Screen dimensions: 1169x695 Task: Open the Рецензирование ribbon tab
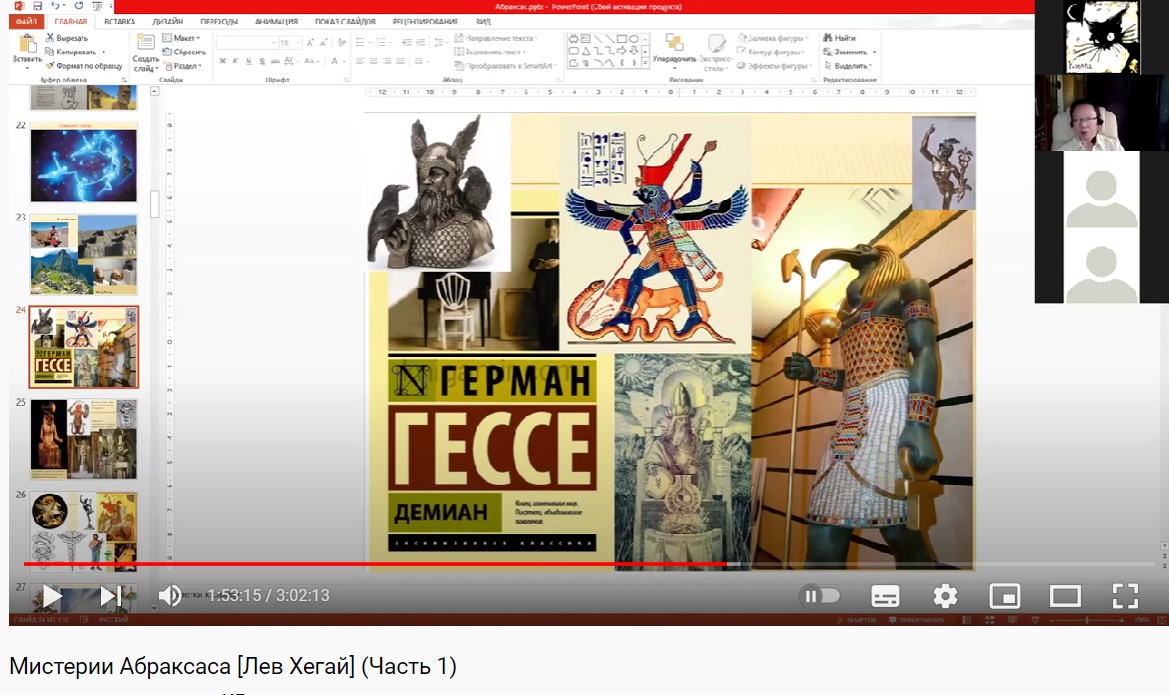click(x=425, y=22)
